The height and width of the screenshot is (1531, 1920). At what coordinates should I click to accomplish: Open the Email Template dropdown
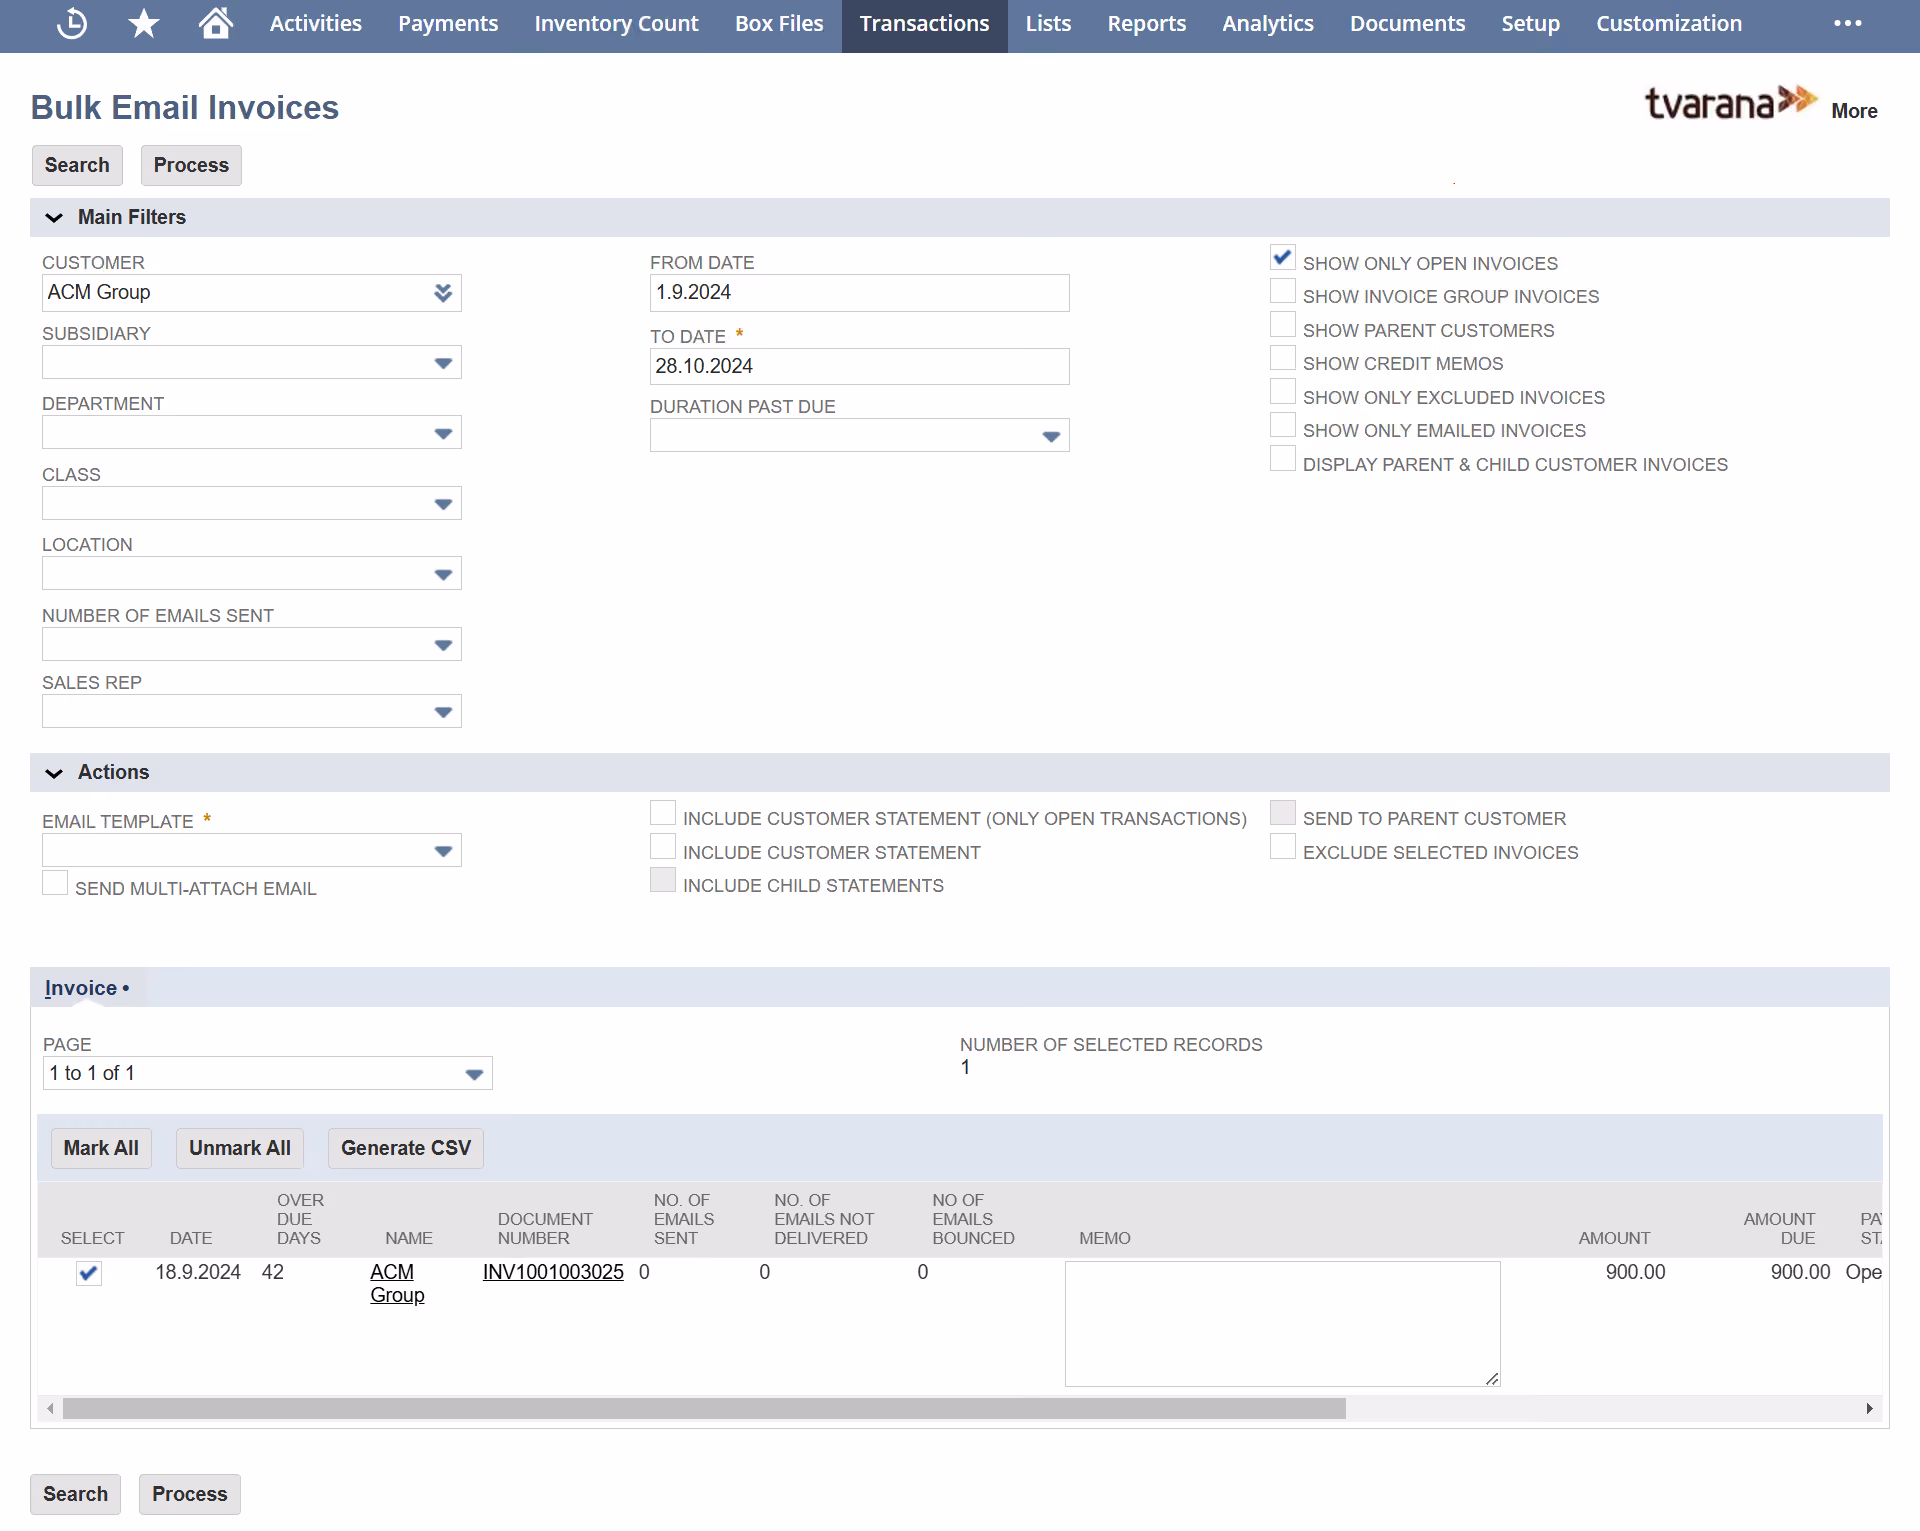click(x=443, y=851)
